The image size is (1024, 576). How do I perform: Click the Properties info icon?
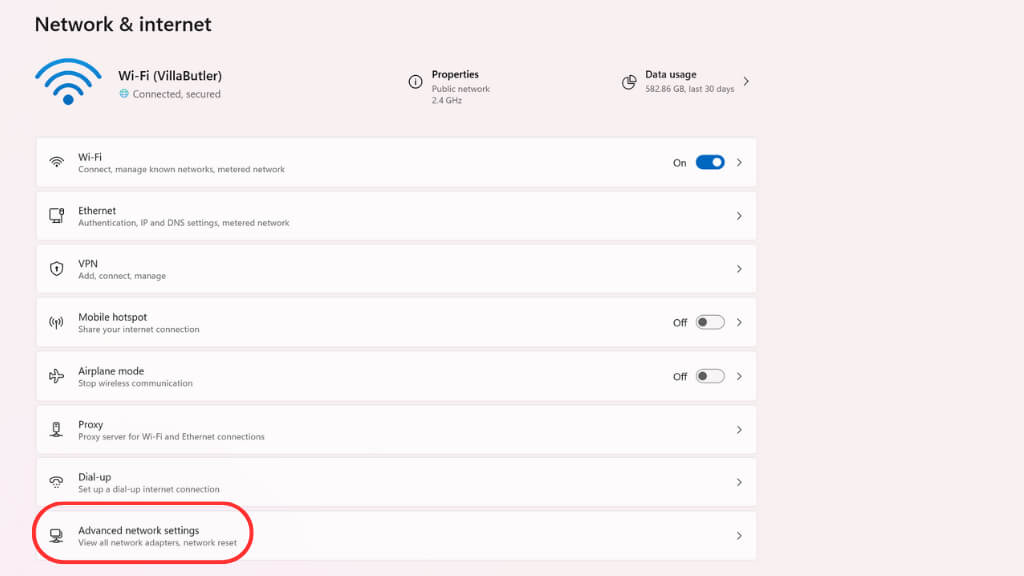pyautogui.click(x=415, y=82)
